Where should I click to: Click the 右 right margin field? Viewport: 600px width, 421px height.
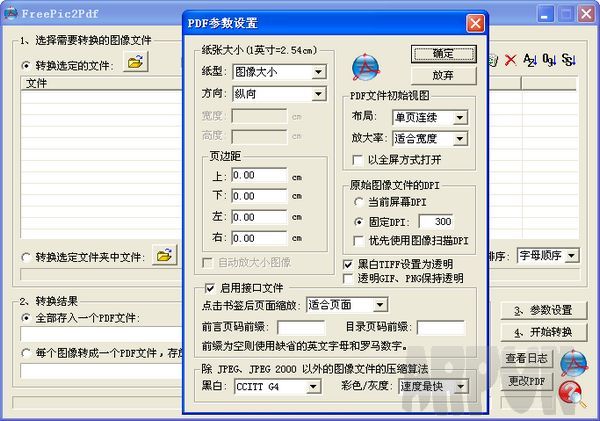(x=259, y=238)
